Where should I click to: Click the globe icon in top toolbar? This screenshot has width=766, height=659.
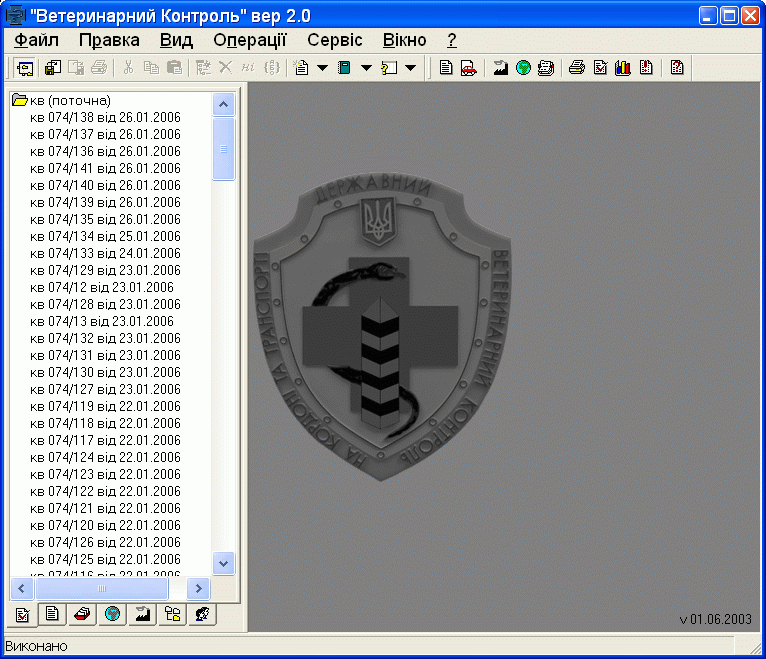523,67
